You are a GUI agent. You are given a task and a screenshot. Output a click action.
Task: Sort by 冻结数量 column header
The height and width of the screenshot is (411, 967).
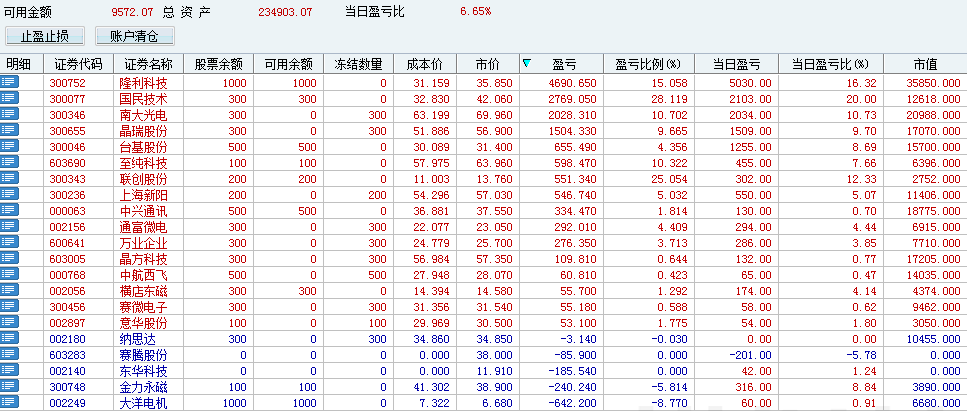(x=358, y=64)
